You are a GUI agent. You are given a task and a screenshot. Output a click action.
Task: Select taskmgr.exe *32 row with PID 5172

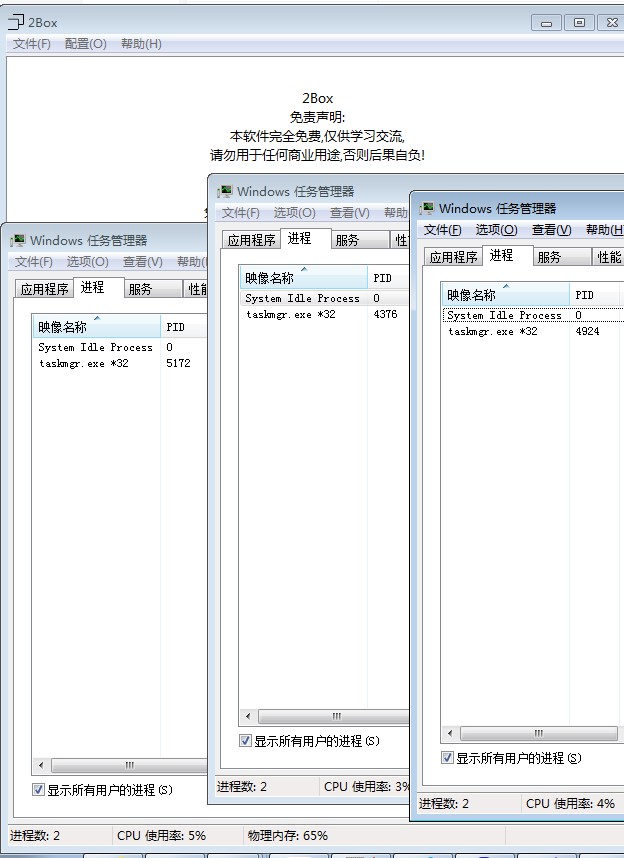pyautogui.click(x=120, y=363)
